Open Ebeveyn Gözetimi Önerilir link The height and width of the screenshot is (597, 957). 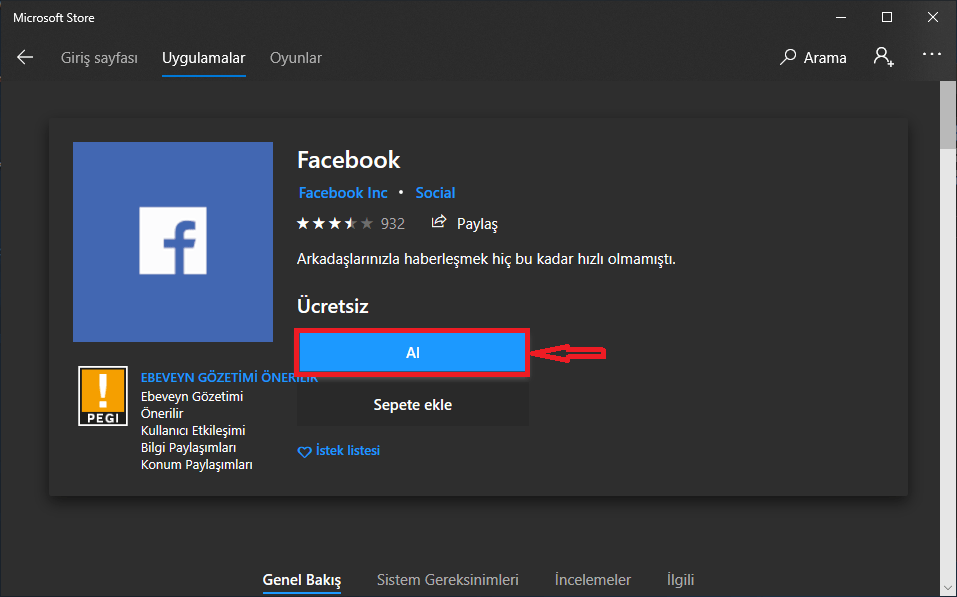(x=229, y=378)
